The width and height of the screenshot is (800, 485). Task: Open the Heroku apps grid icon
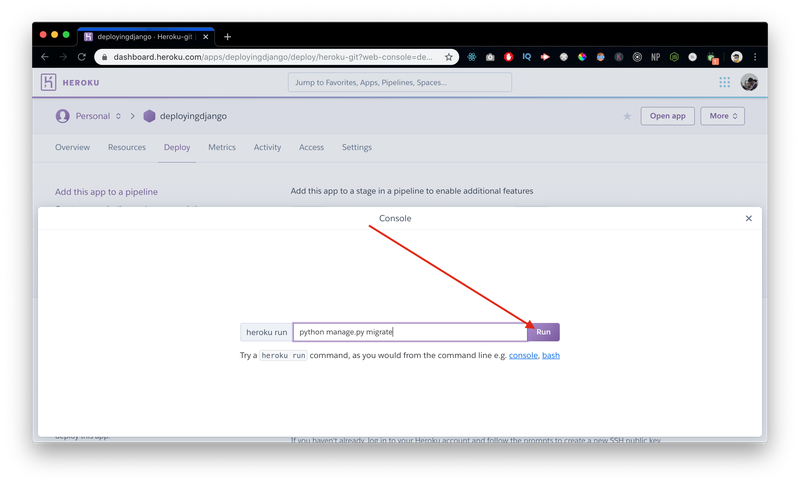point(724,82)
